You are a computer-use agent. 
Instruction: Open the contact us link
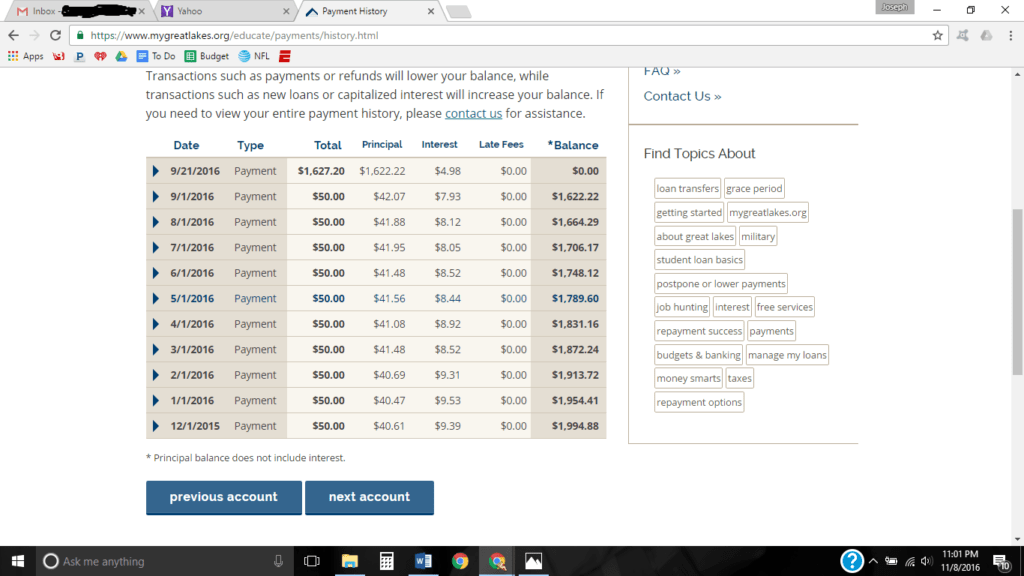[474, 113]
